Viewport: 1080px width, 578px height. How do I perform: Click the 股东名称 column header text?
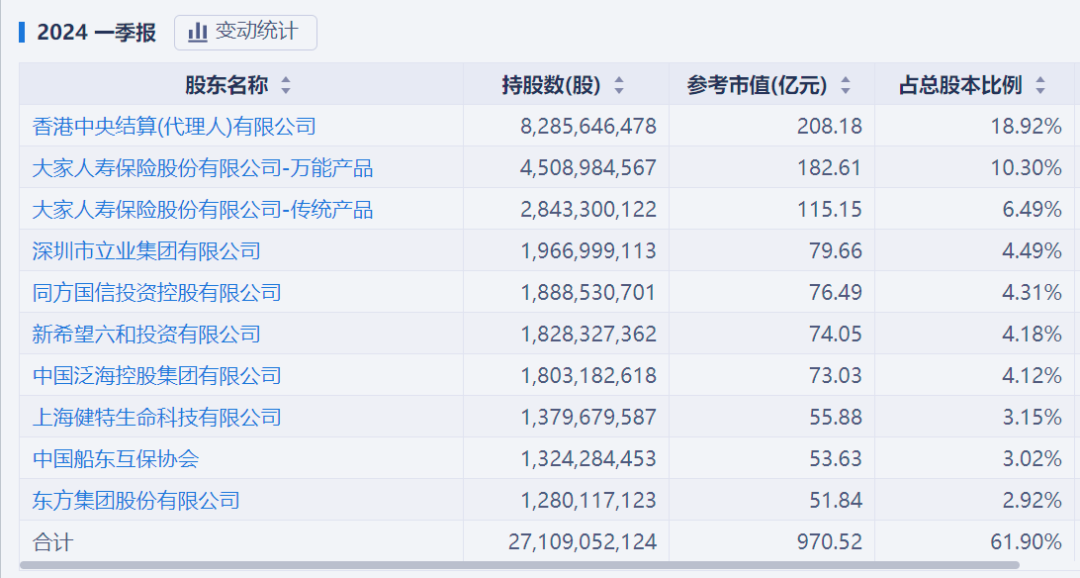tap(227, 85)
